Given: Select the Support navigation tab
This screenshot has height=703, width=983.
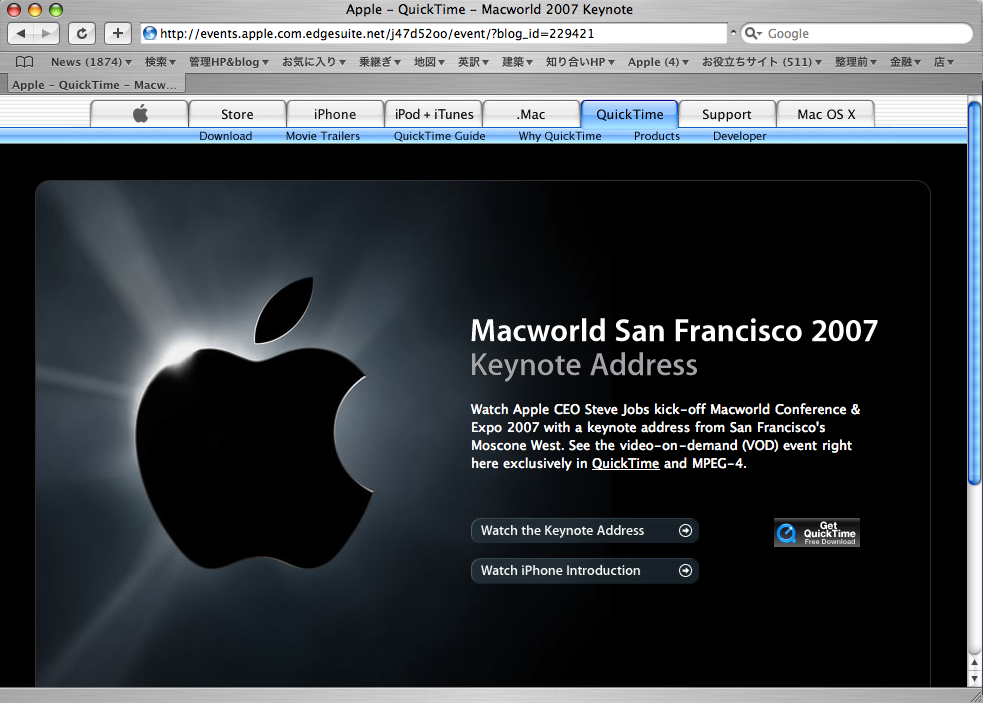Looking at the screenshot, I should click(727, 114).
